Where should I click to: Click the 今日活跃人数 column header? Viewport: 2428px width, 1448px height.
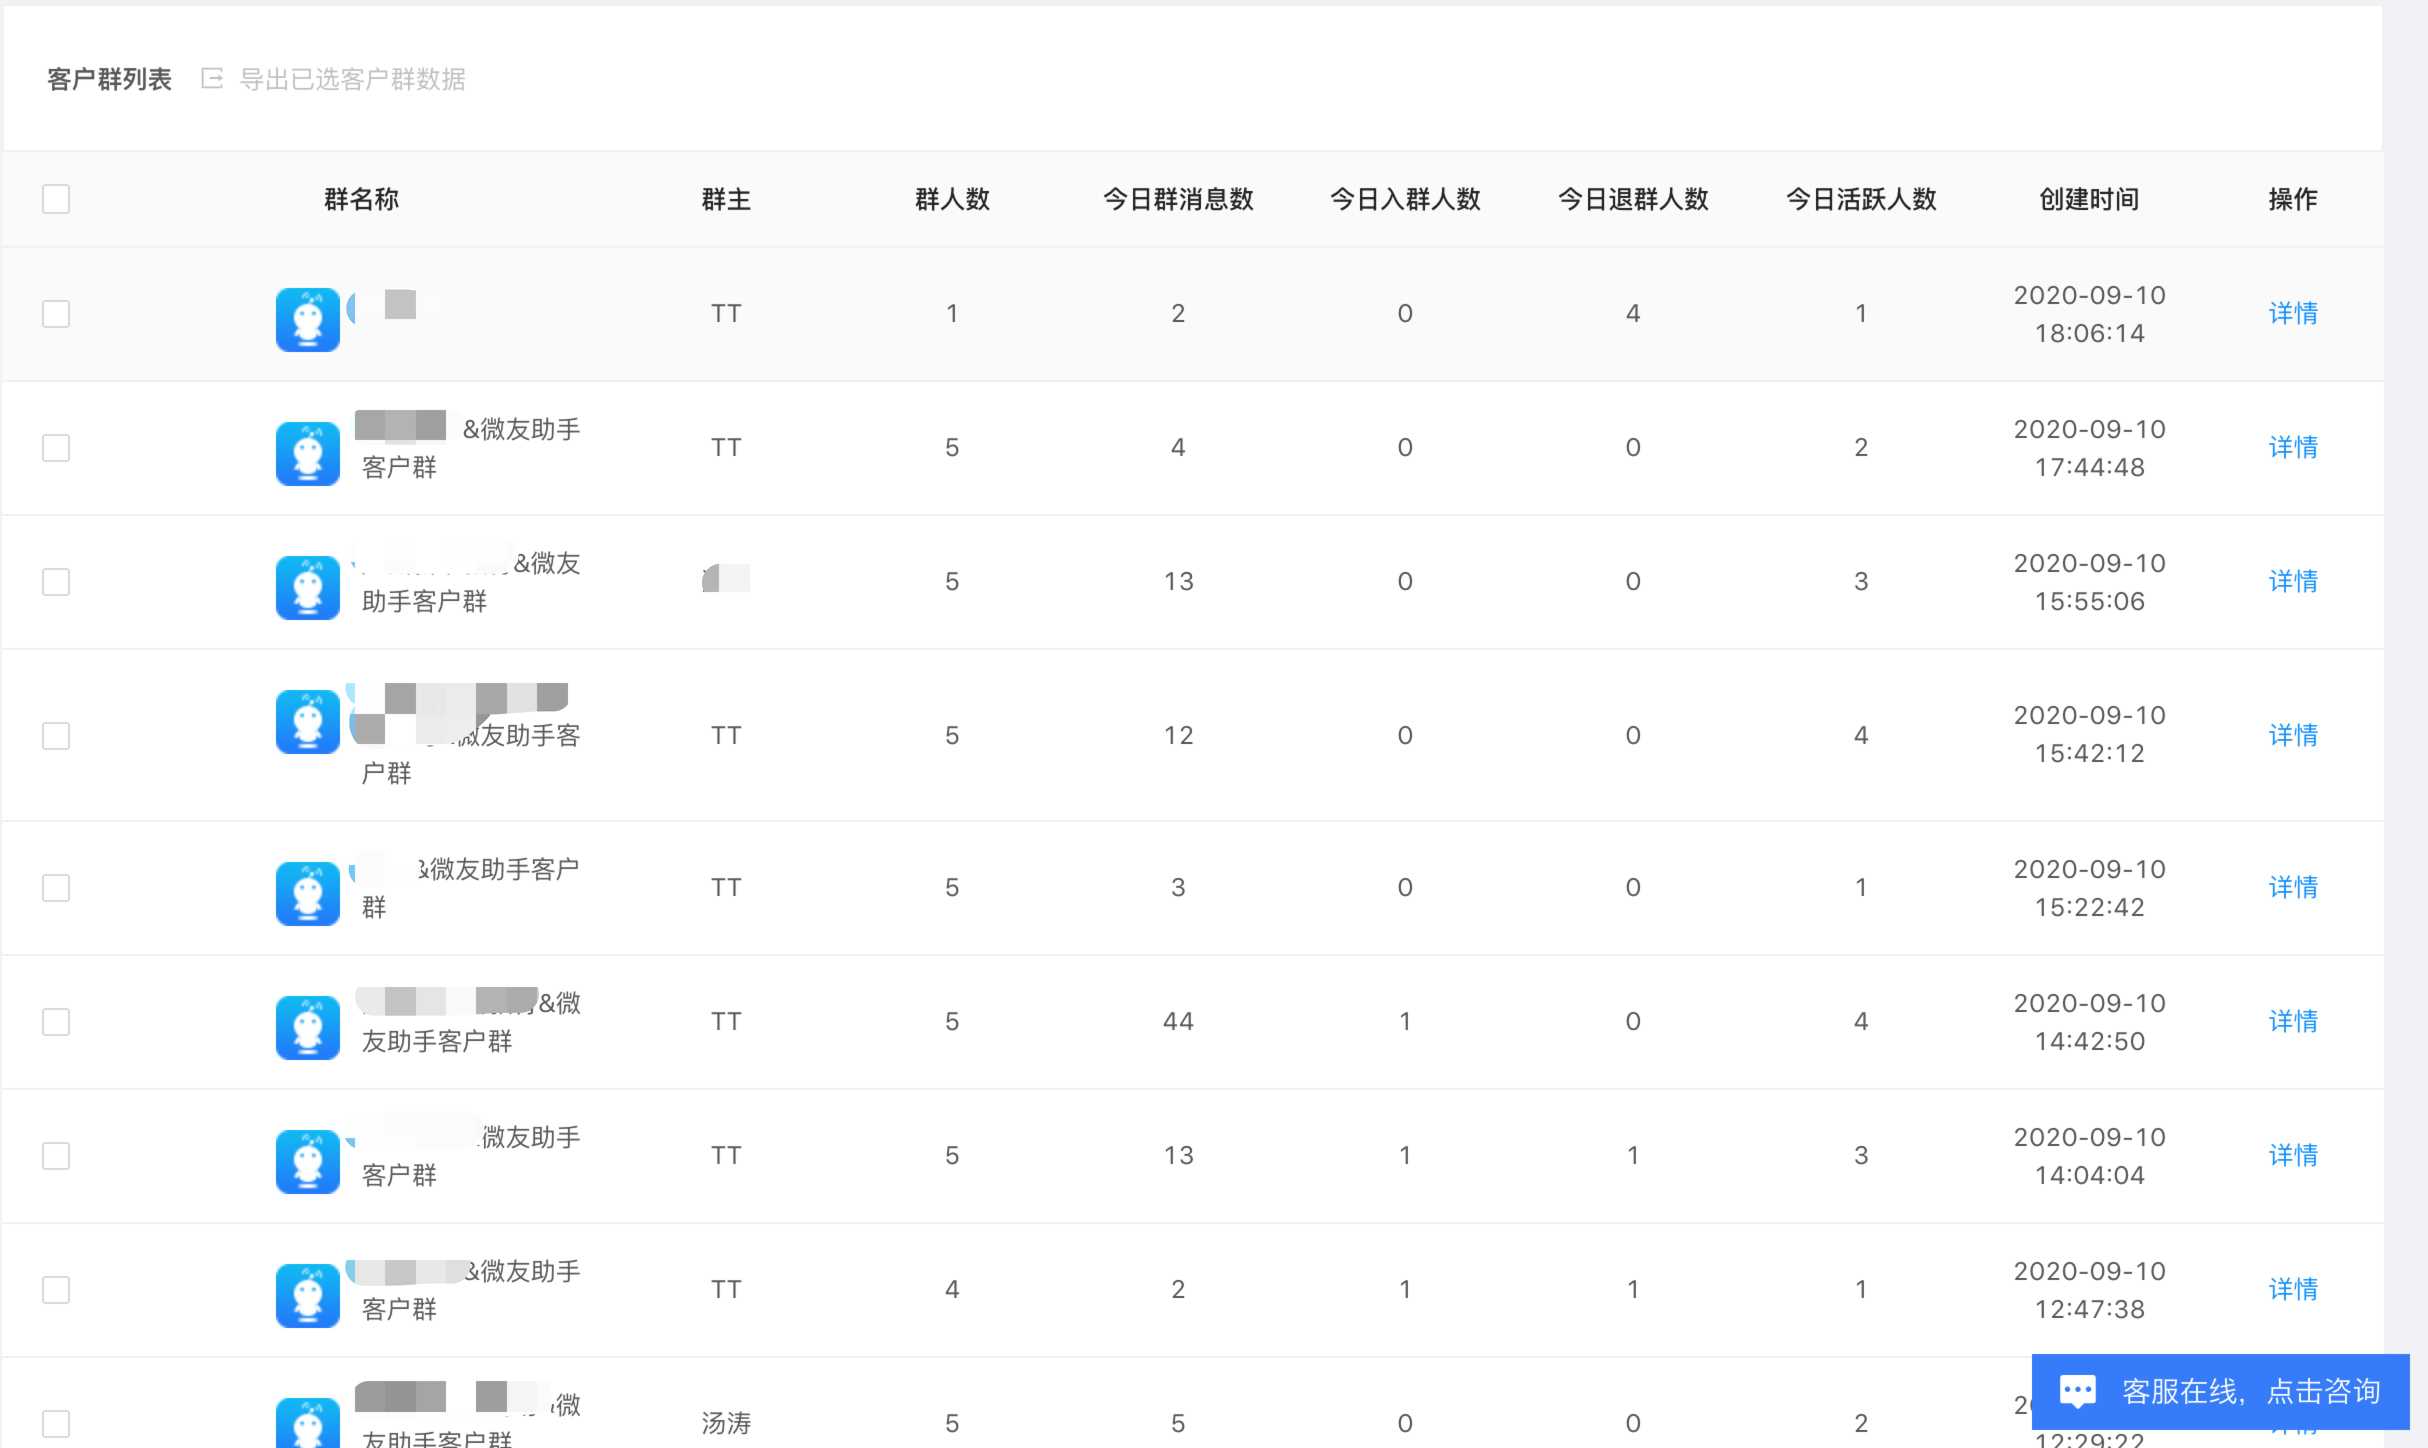pos(1861,199)
